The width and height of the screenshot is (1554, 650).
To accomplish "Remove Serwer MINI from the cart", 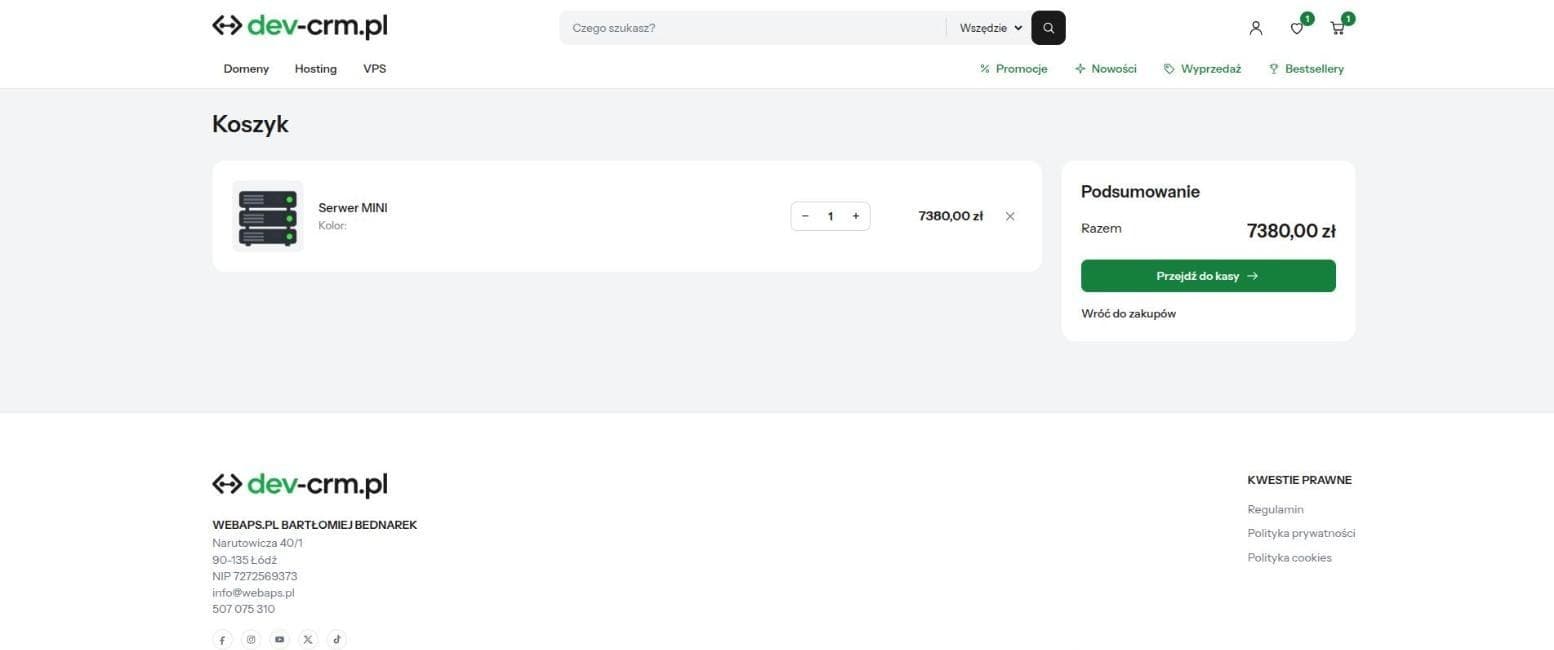I will pyautogui.click(x=1010, y=216).
